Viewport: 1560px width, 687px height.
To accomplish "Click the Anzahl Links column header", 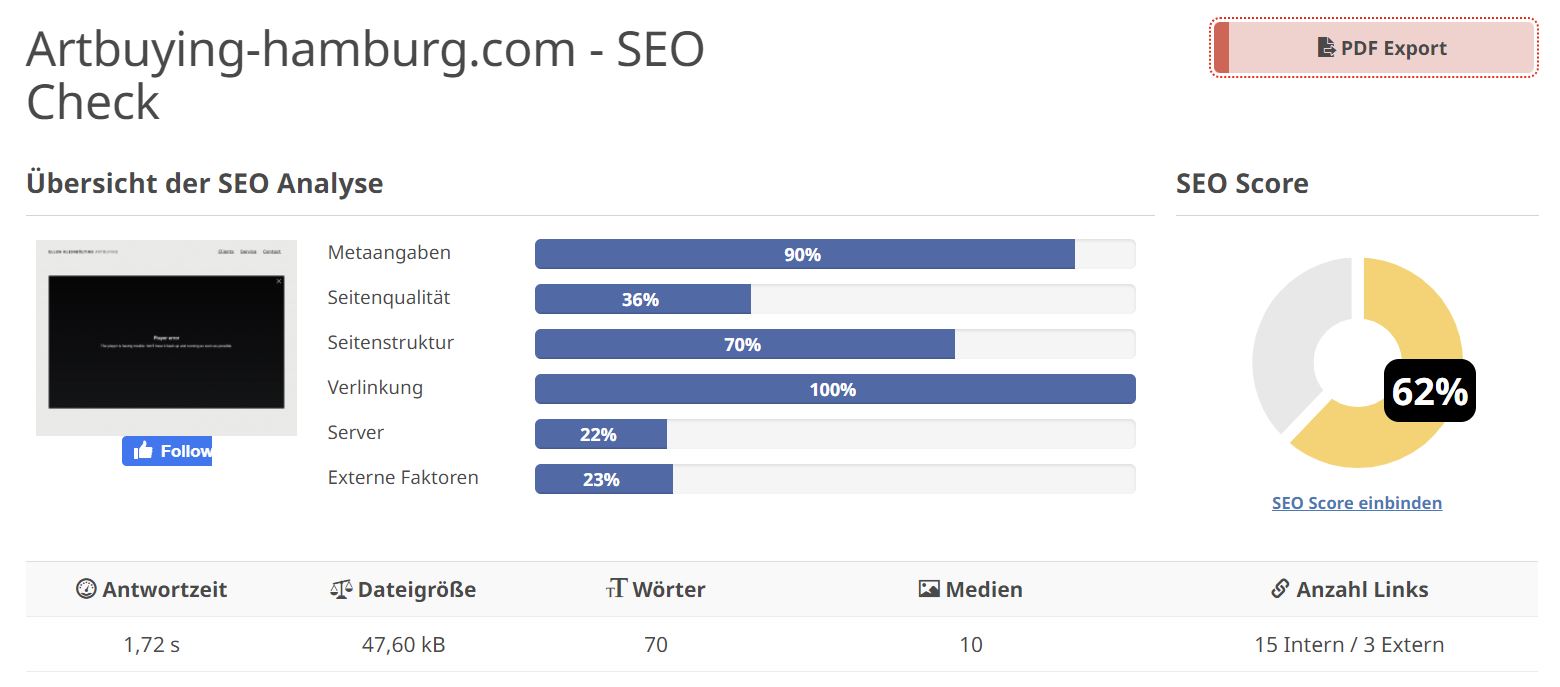I will tap(1349, 589).
